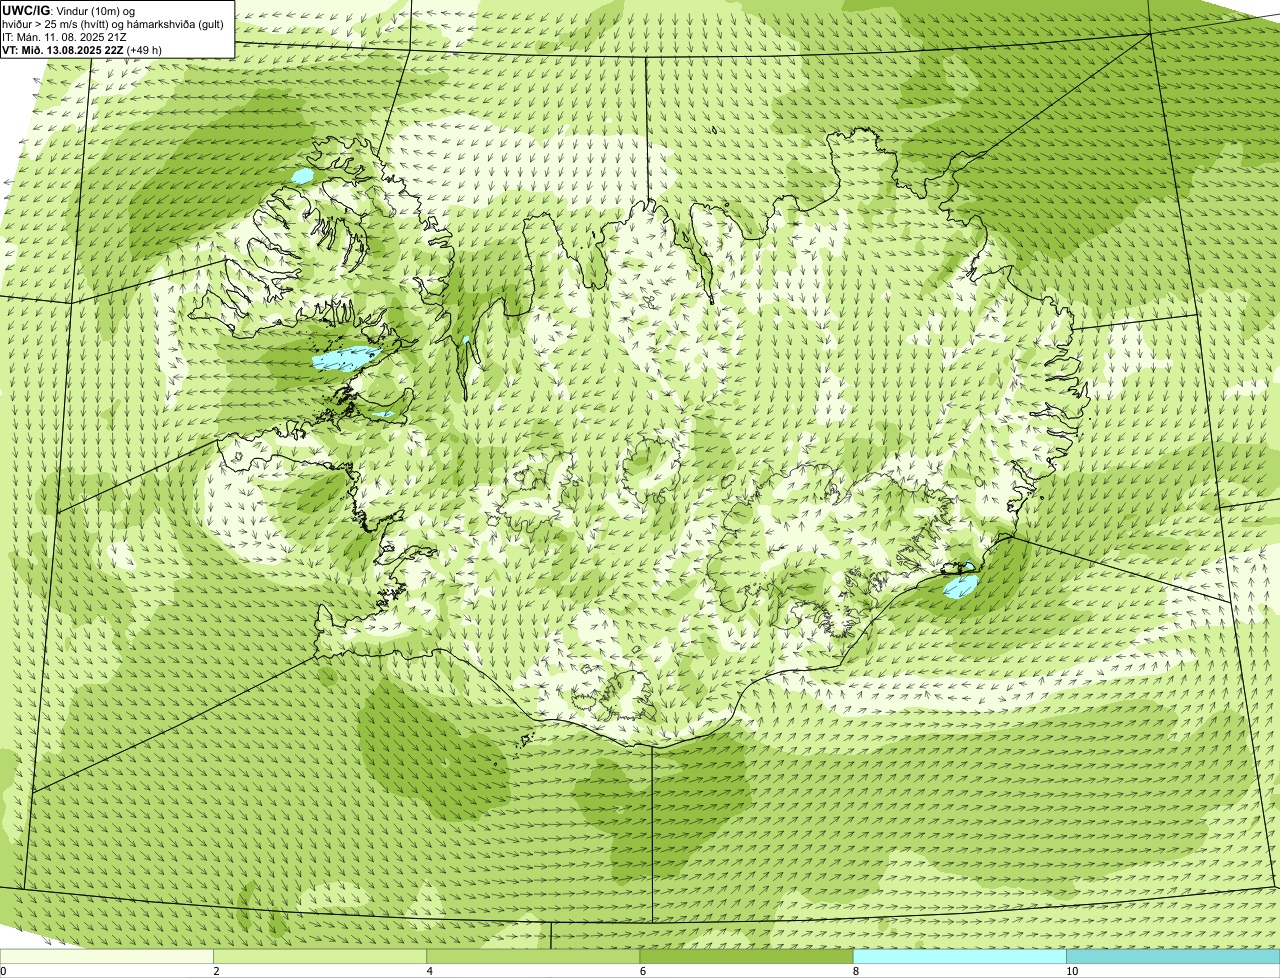The height and width of the screenshot is (978, 1280).
Task: Select the above-10 m/s teal scale segment
Action: pos(1173,956)
